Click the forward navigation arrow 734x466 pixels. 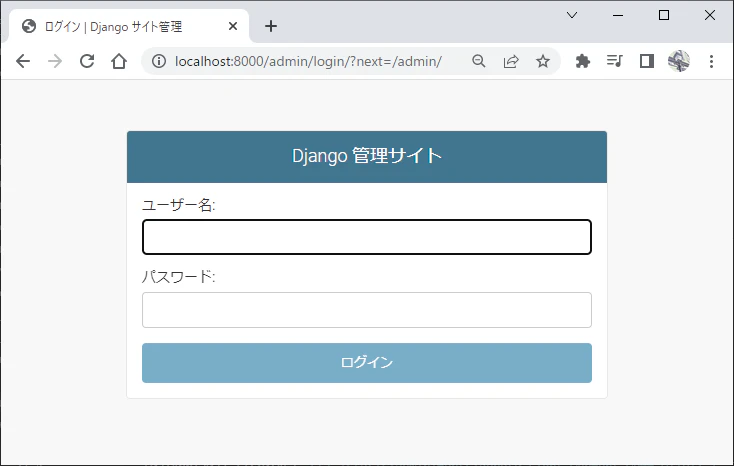pos(55,61)
